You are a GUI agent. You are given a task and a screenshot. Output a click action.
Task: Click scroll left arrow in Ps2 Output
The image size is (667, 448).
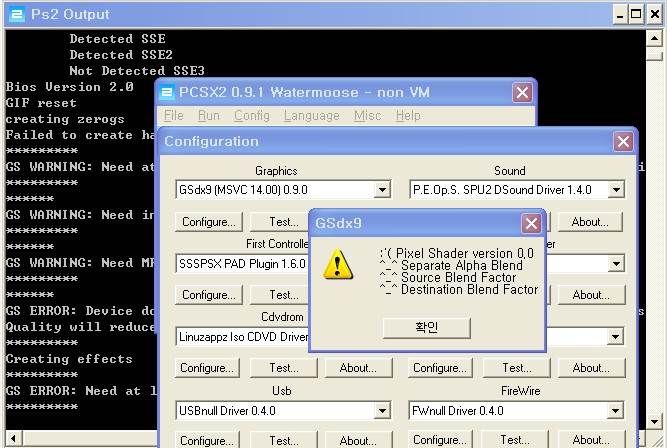(x=14, y=438)
